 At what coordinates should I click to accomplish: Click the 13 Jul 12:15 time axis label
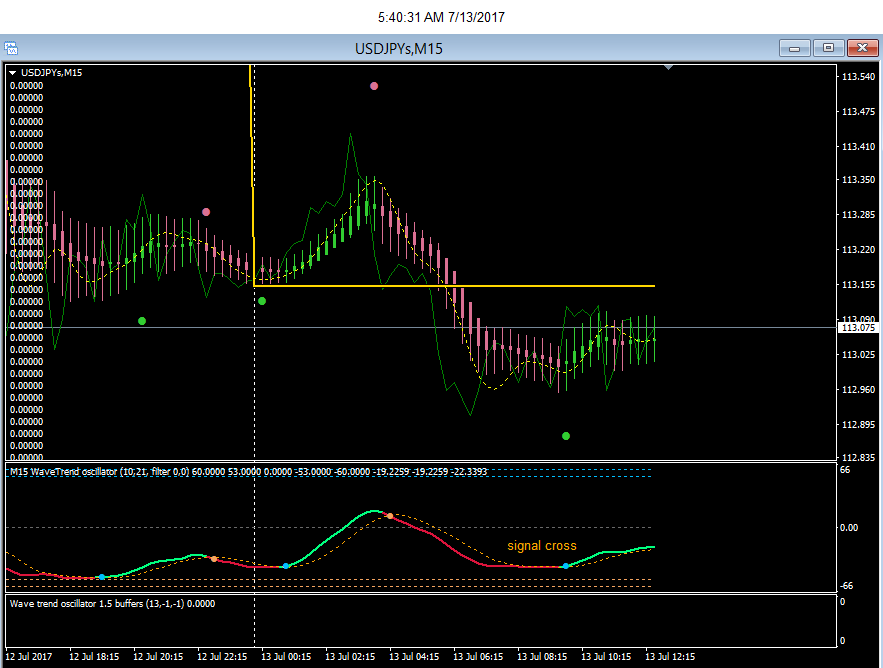coord(670,657)
